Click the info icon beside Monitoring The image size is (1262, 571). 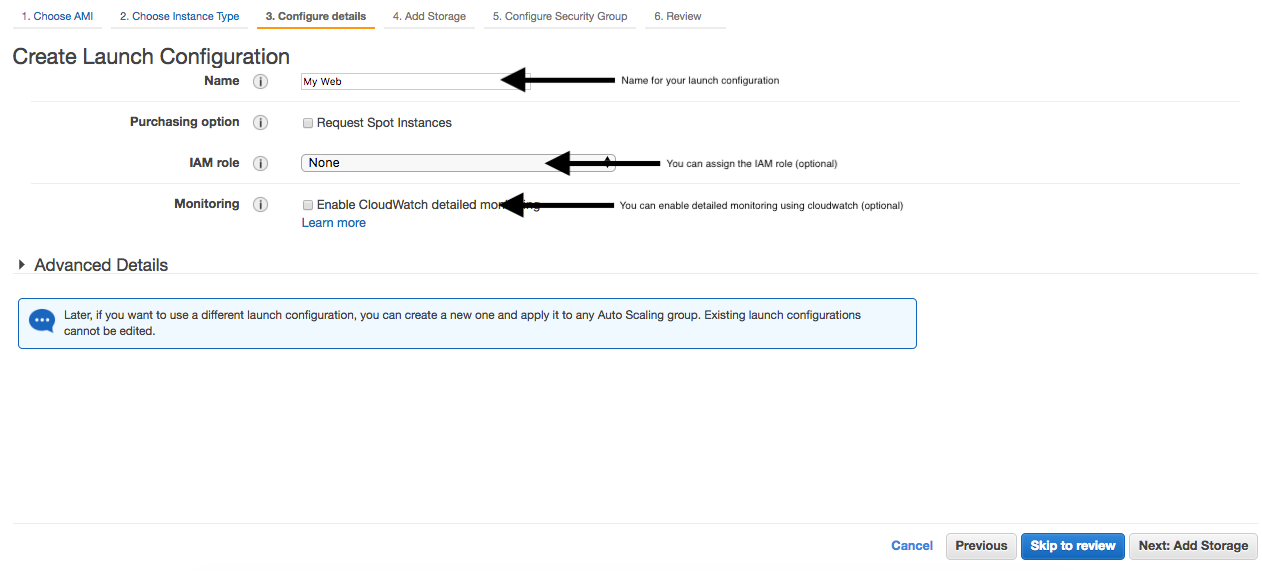[260, 205]
